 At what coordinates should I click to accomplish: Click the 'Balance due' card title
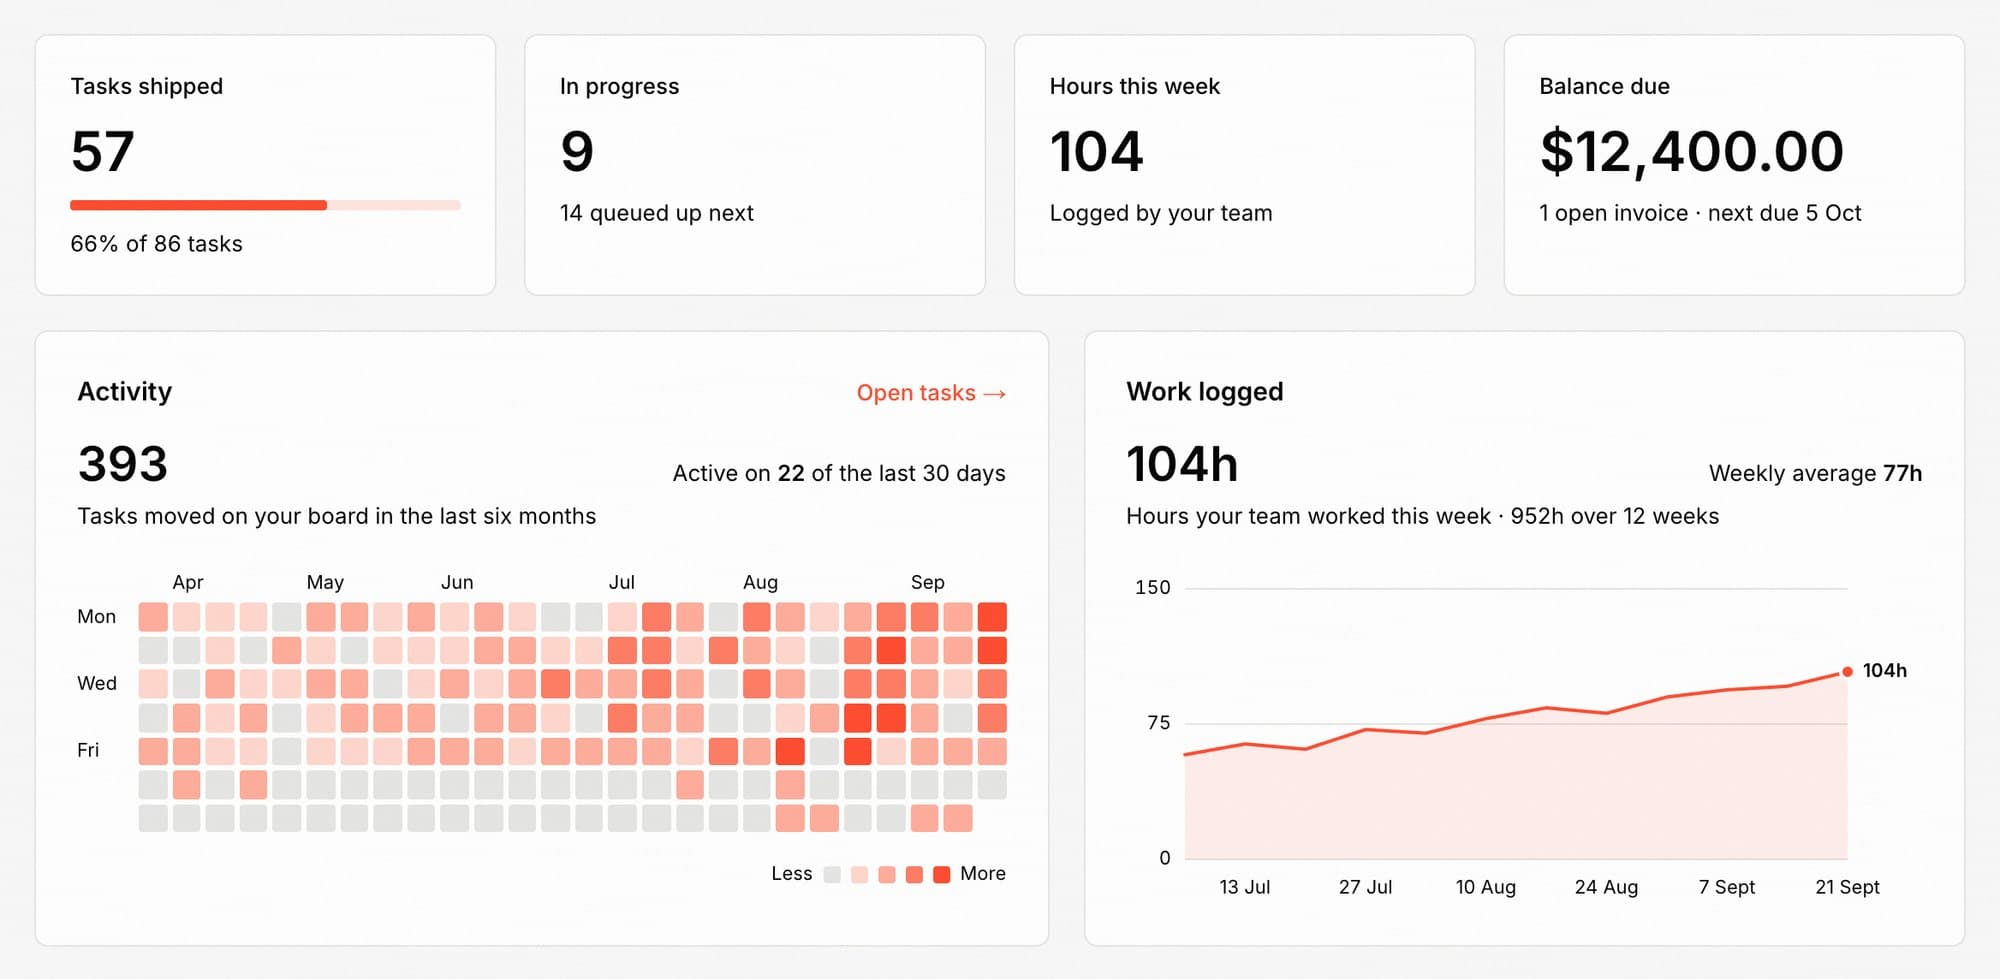(1604, 86)
